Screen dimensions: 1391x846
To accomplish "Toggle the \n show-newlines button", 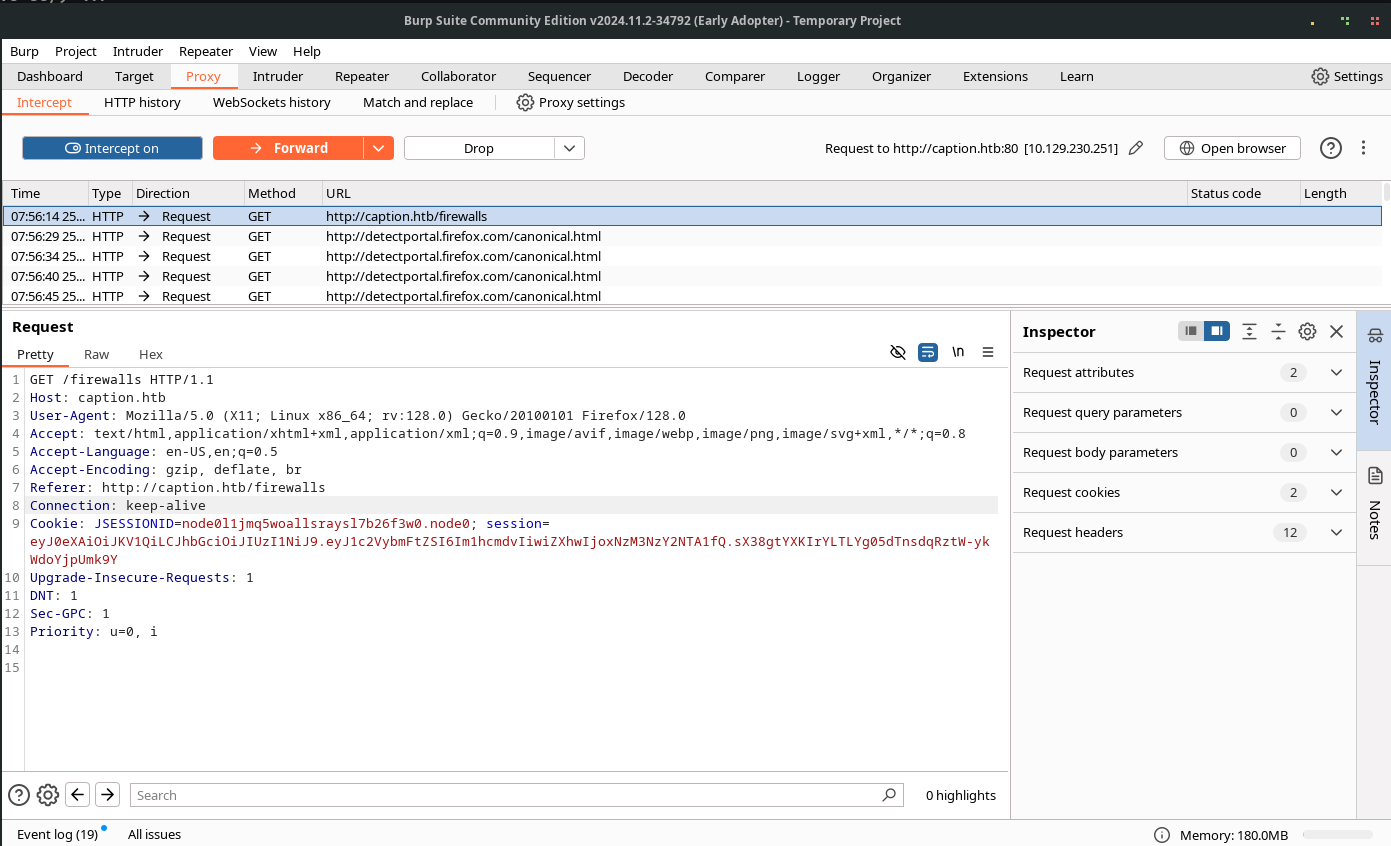I will click(x=958, y=352).
